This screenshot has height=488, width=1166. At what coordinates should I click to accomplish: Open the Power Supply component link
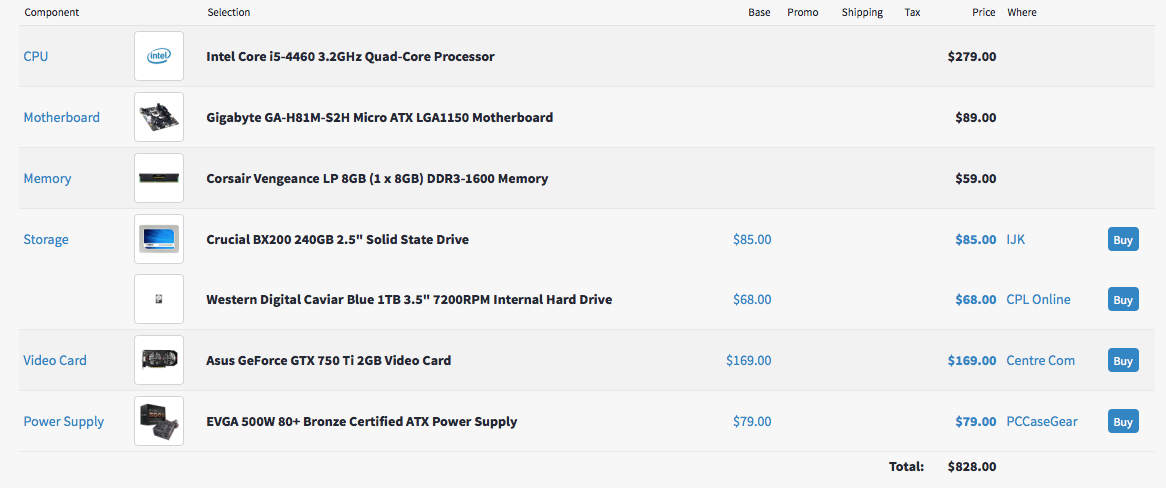point(64,422)
